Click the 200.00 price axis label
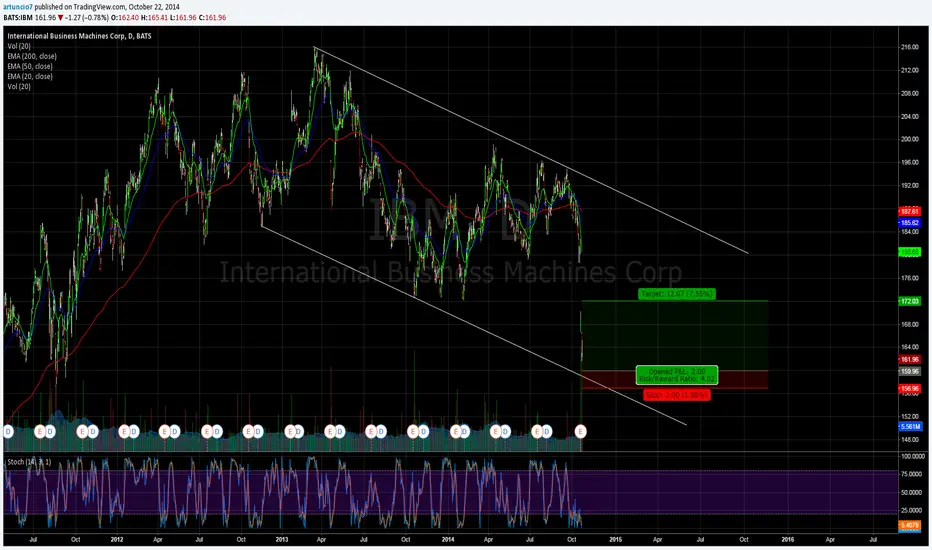 pyautogui.click(x=909, y=139)
